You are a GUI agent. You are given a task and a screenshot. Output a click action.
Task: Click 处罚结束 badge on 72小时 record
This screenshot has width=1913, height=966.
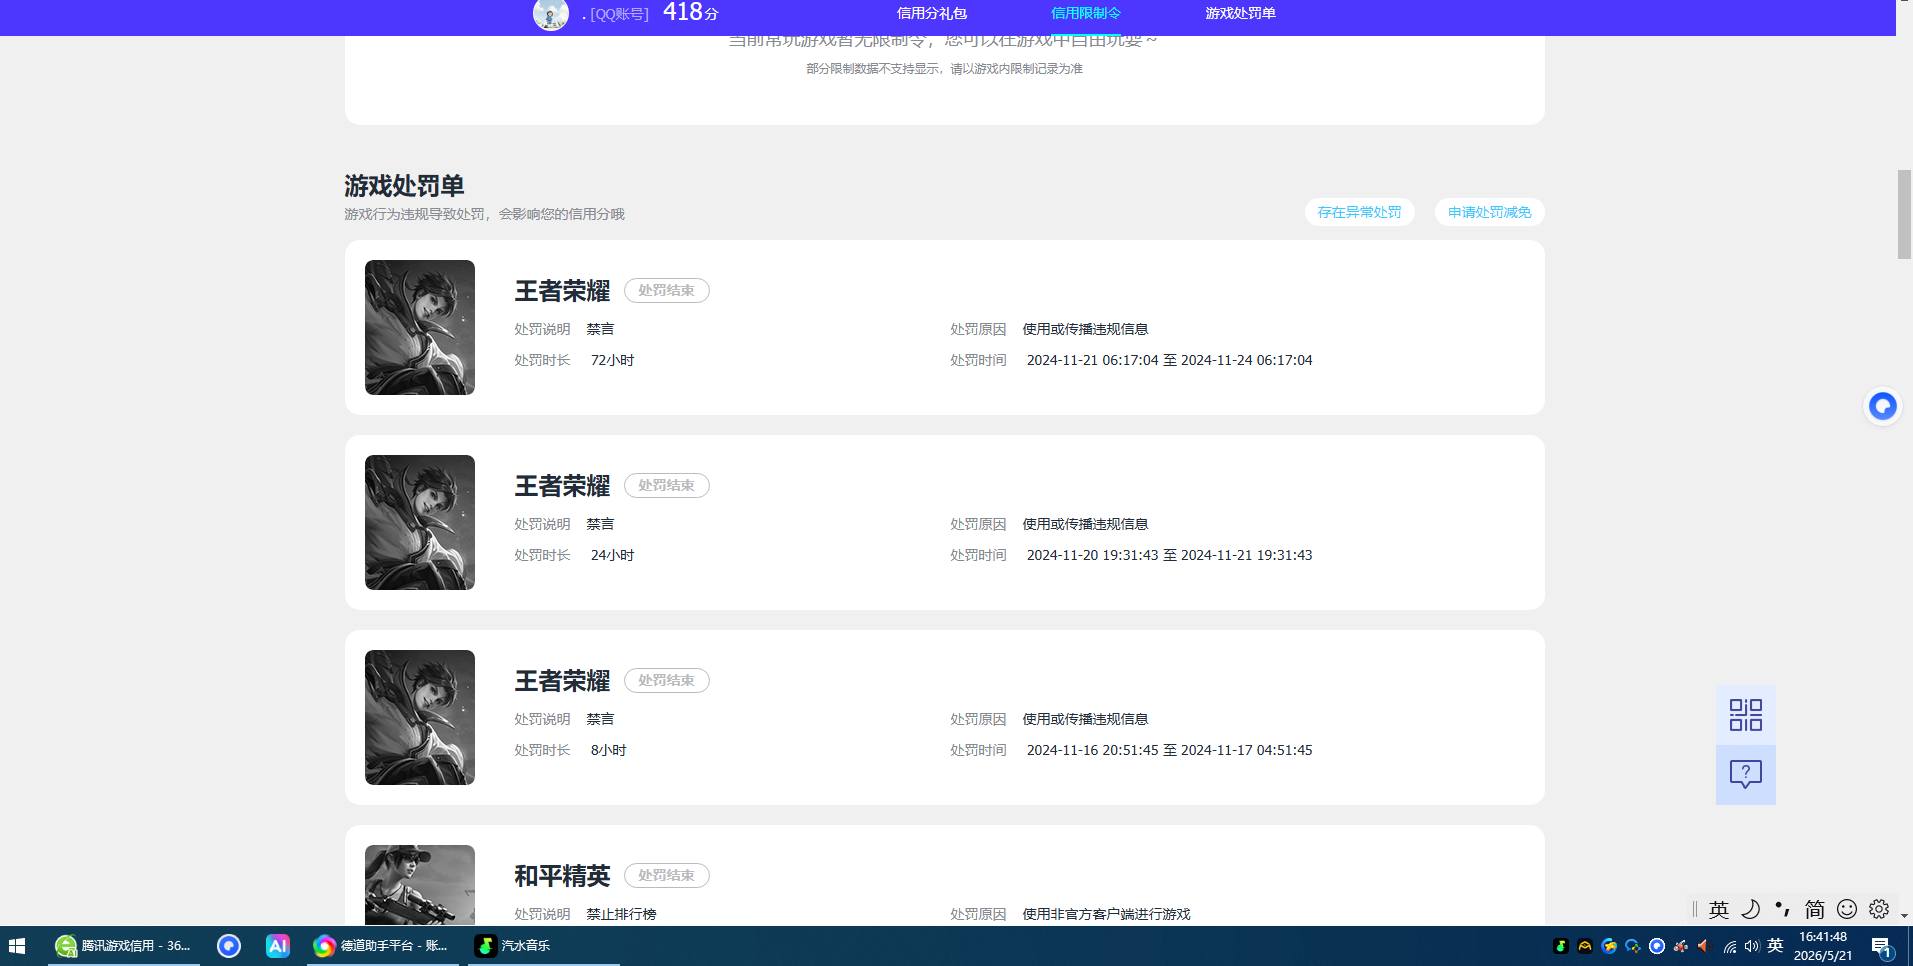[667, 290]
